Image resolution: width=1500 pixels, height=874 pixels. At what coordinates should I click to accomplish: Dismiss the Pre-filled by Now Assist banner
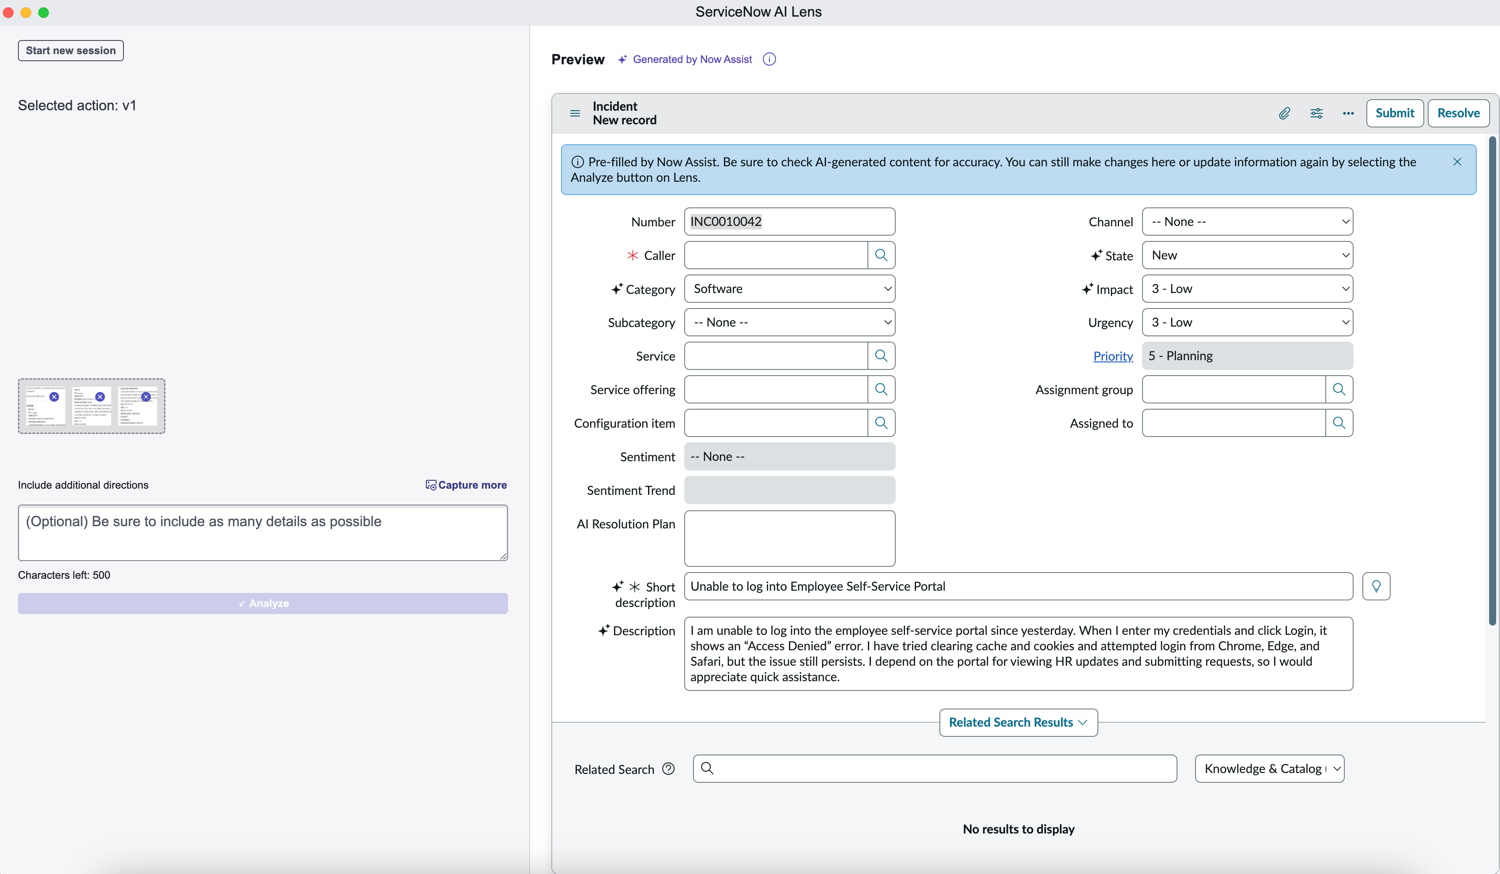1457,162
